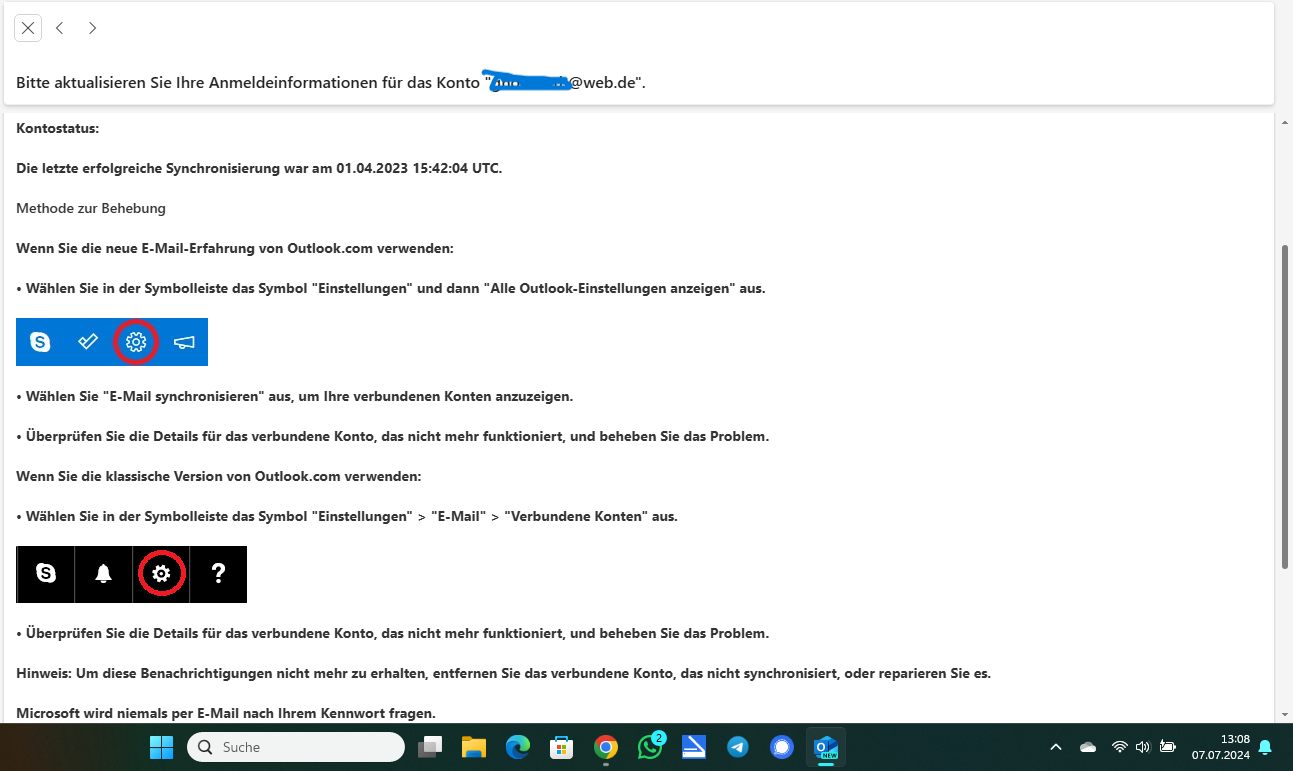Screen dimensions: 1293x771
Task: Click the 'E-Mail synchronisieren' instruction line
Action: point(295,396)
